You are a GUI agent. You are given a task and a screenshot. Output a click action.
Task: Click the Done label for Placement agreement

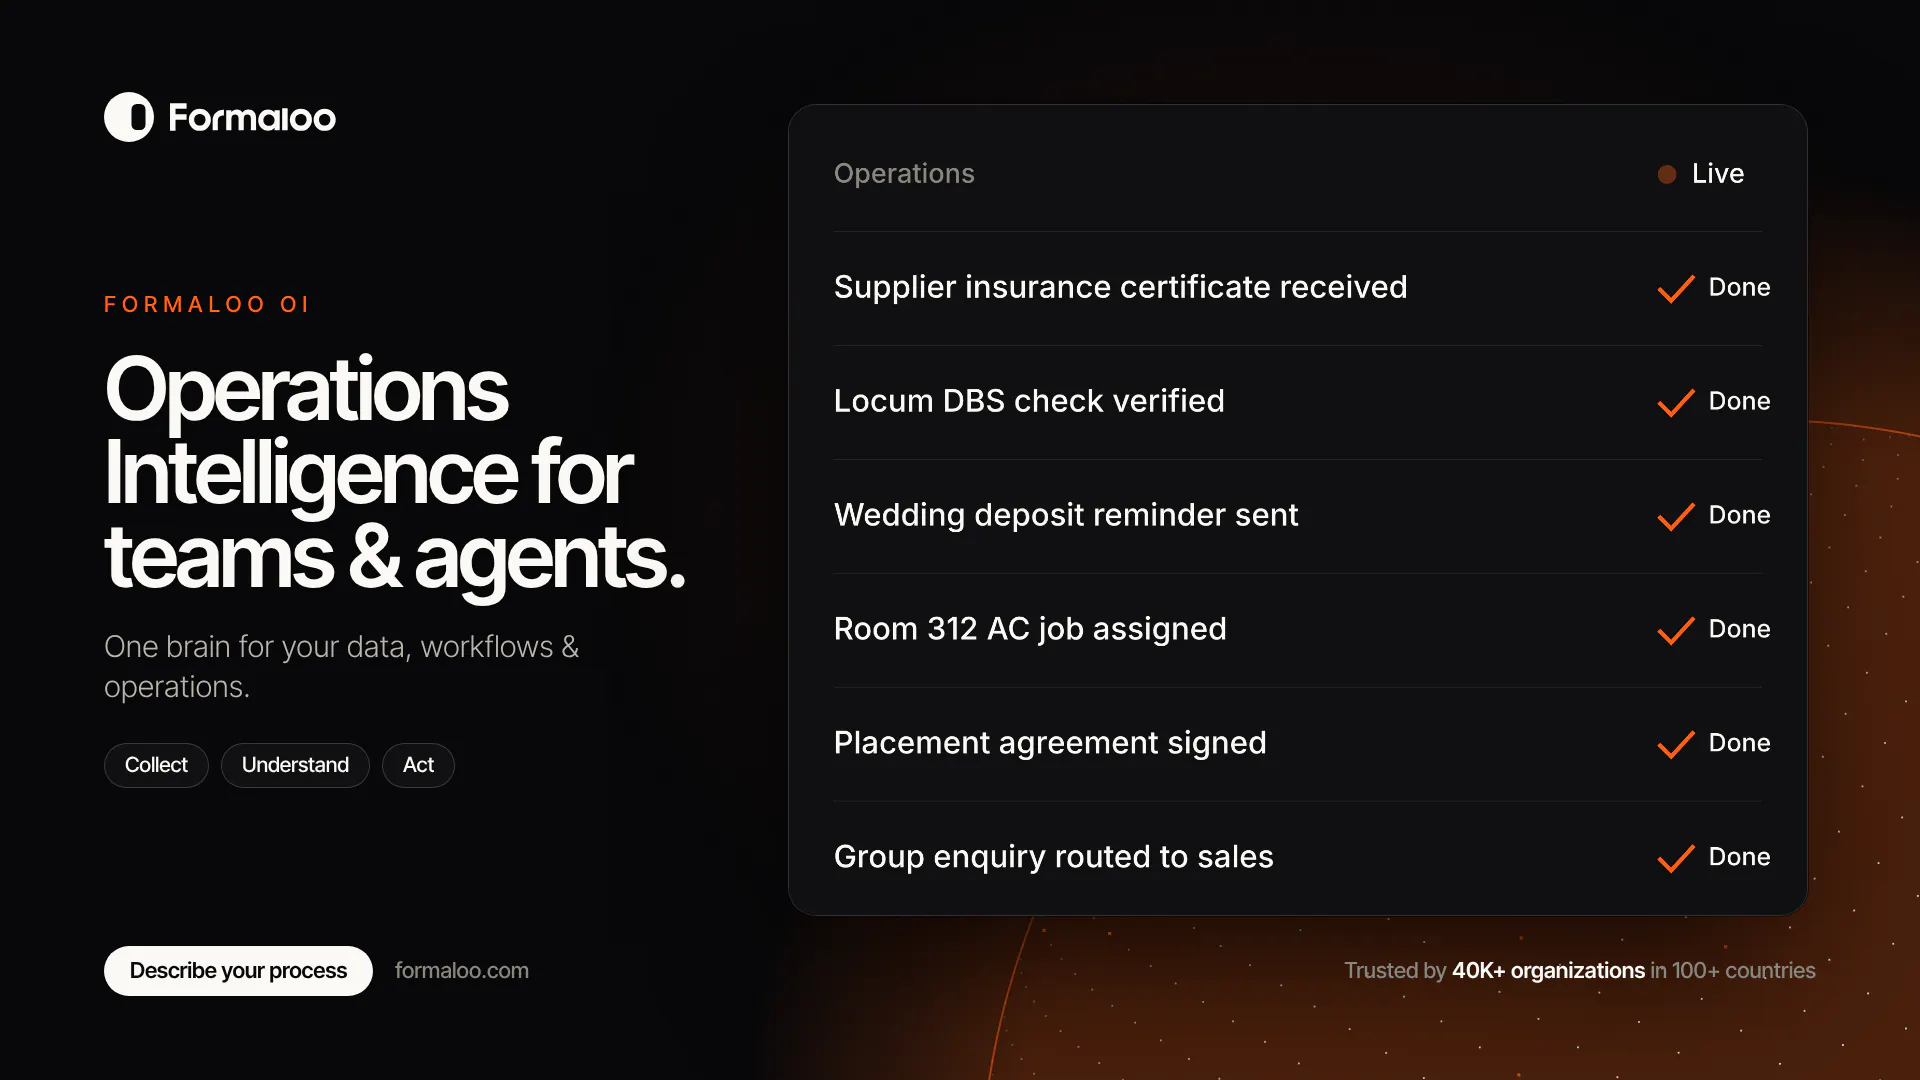point(1739,743)
